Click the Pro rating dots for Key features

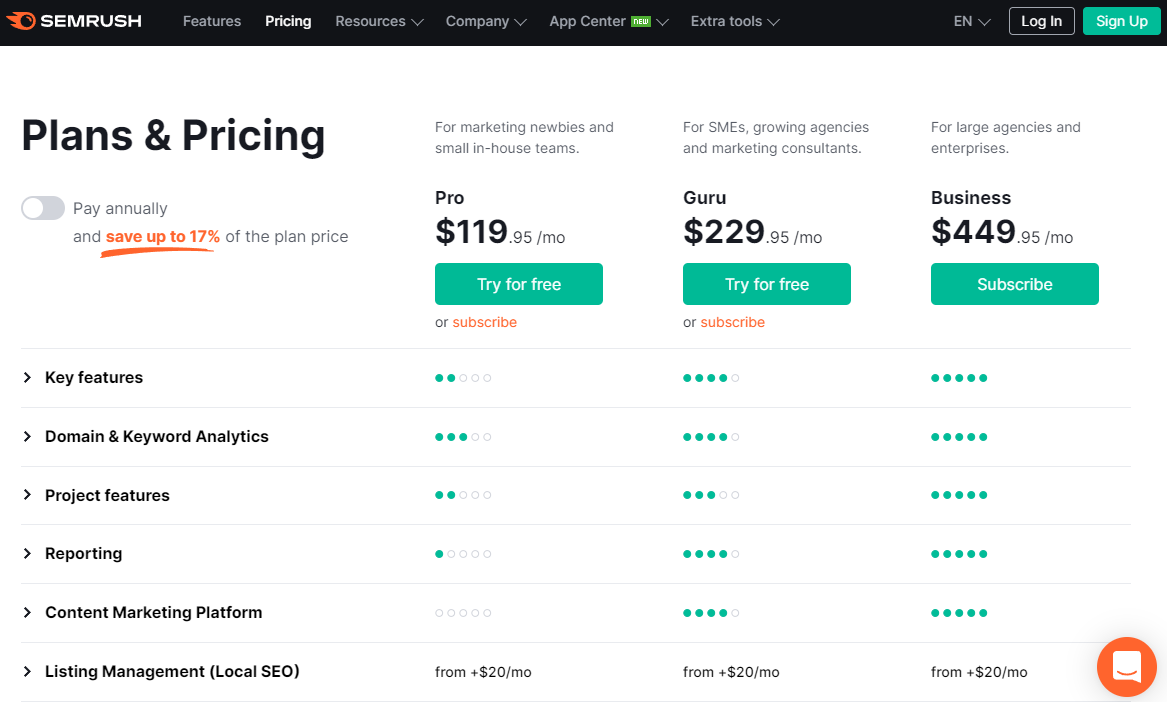click(463, 378)
